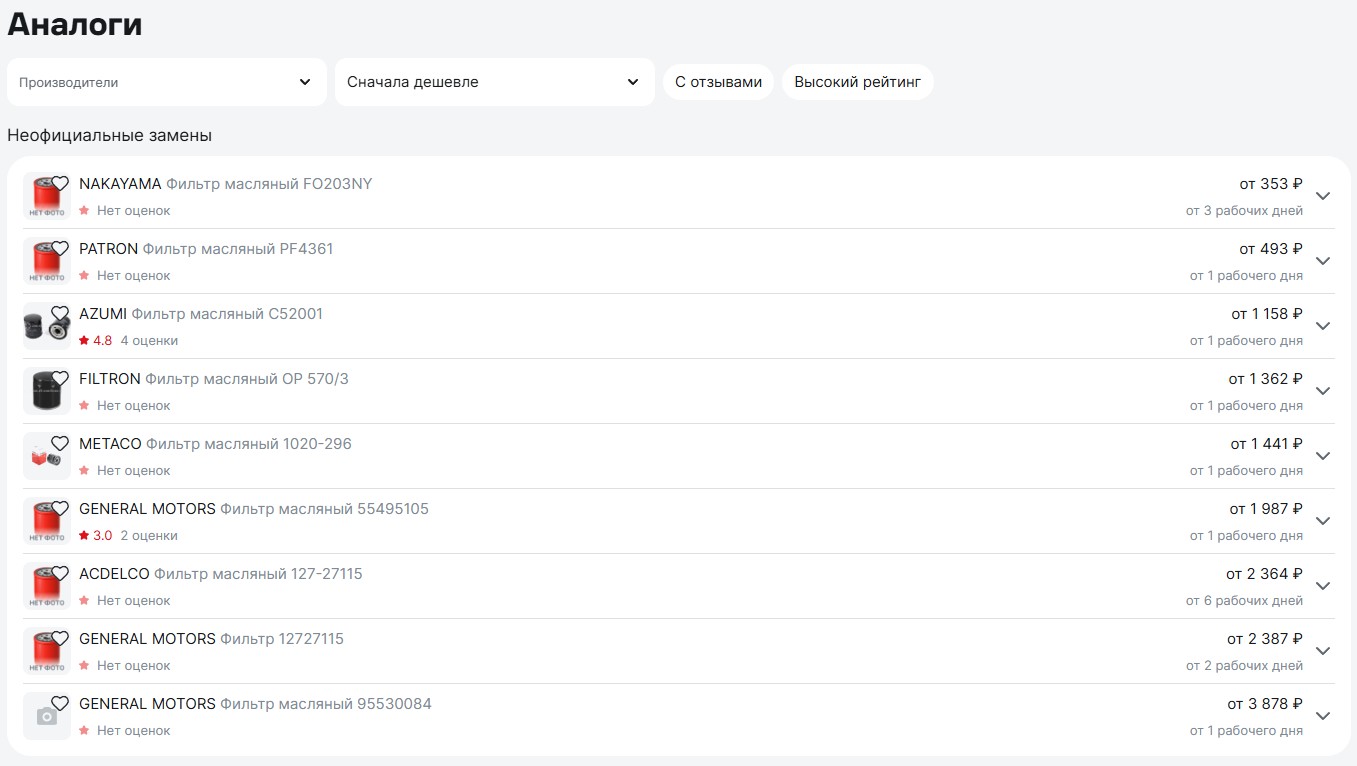The image size is (1357, 766).
Task: Click price от 1 158 ₽
Action: (1267, 314)
